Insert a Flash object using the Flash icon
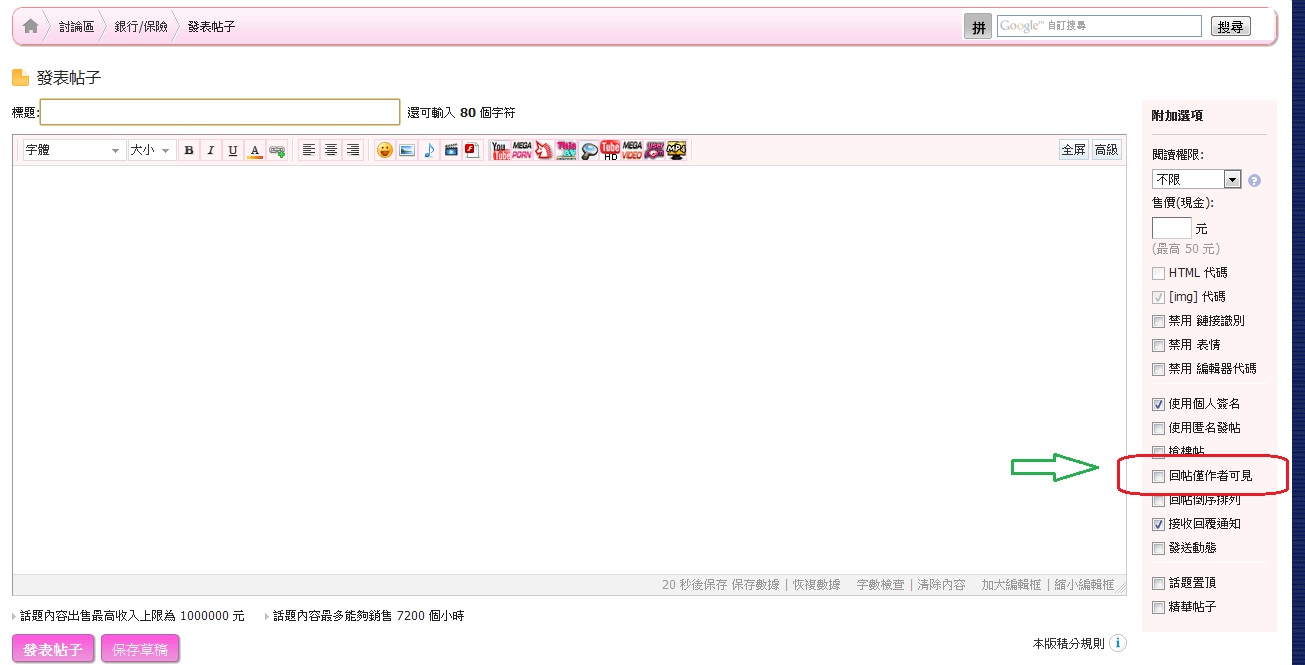Image resolution: width=1305 pixels, height=665 pixels. tap(472, 150)
